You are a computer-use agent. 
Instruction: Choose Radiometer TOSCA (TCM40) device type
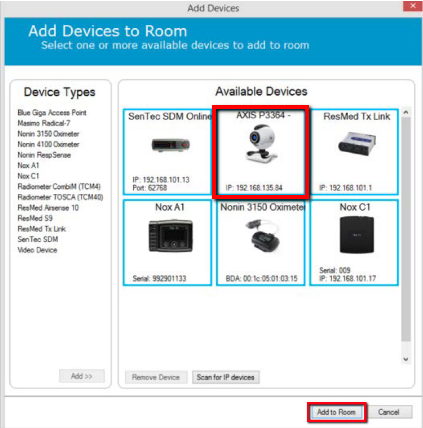click(60, 197)
